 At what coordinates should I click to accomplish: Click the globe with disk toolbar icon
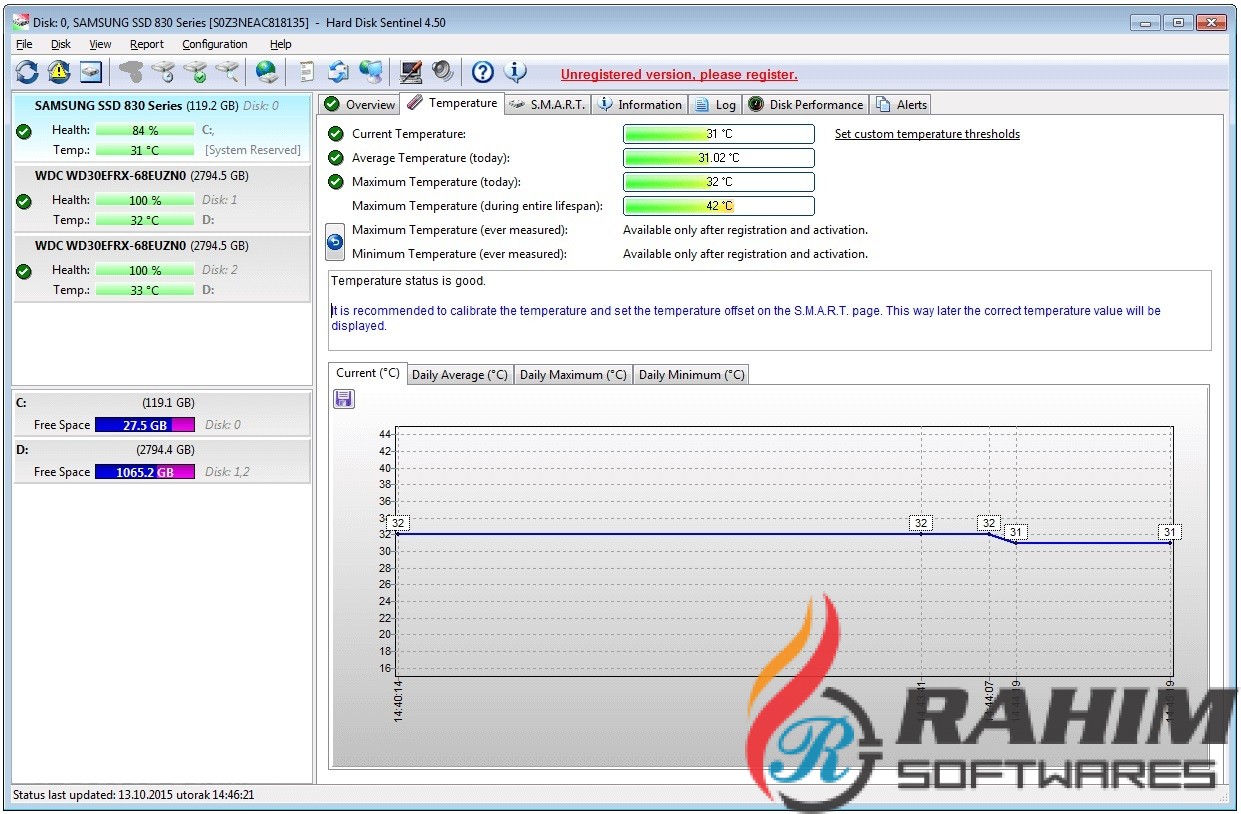click(266, 72)
